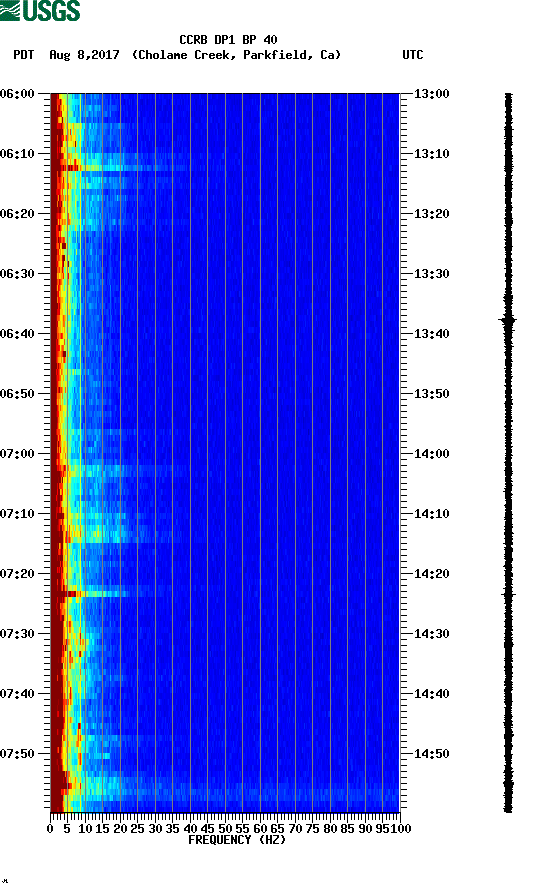Image resolution: width=552 pixels, height=892 pixels.
Task: Click the 06:50 PDT time label
Action: (17, 394)
